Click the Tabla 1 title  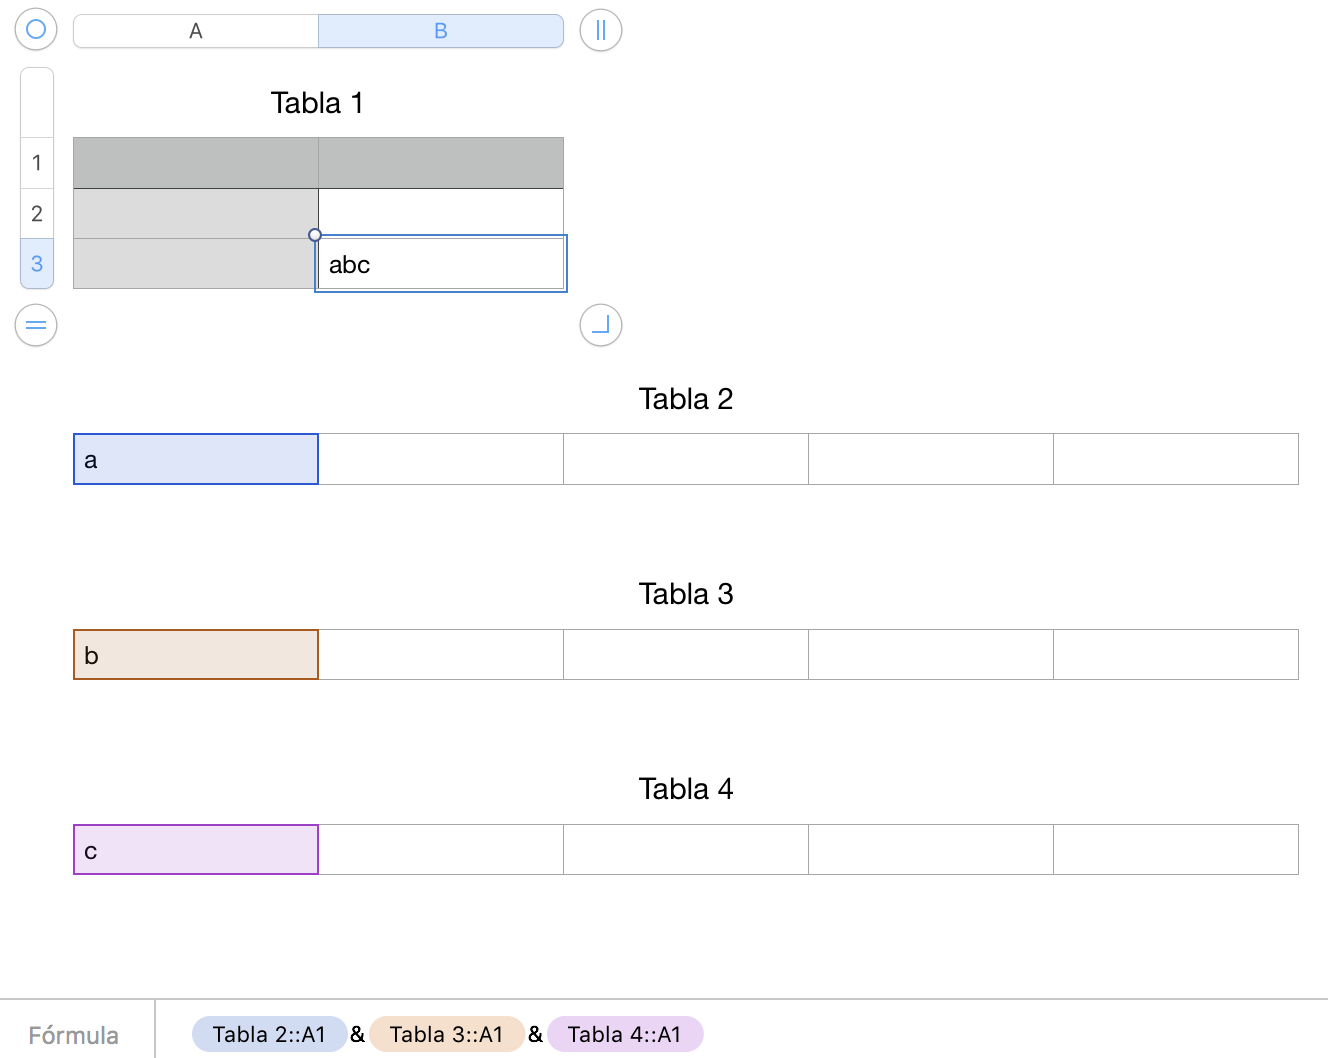317,103
